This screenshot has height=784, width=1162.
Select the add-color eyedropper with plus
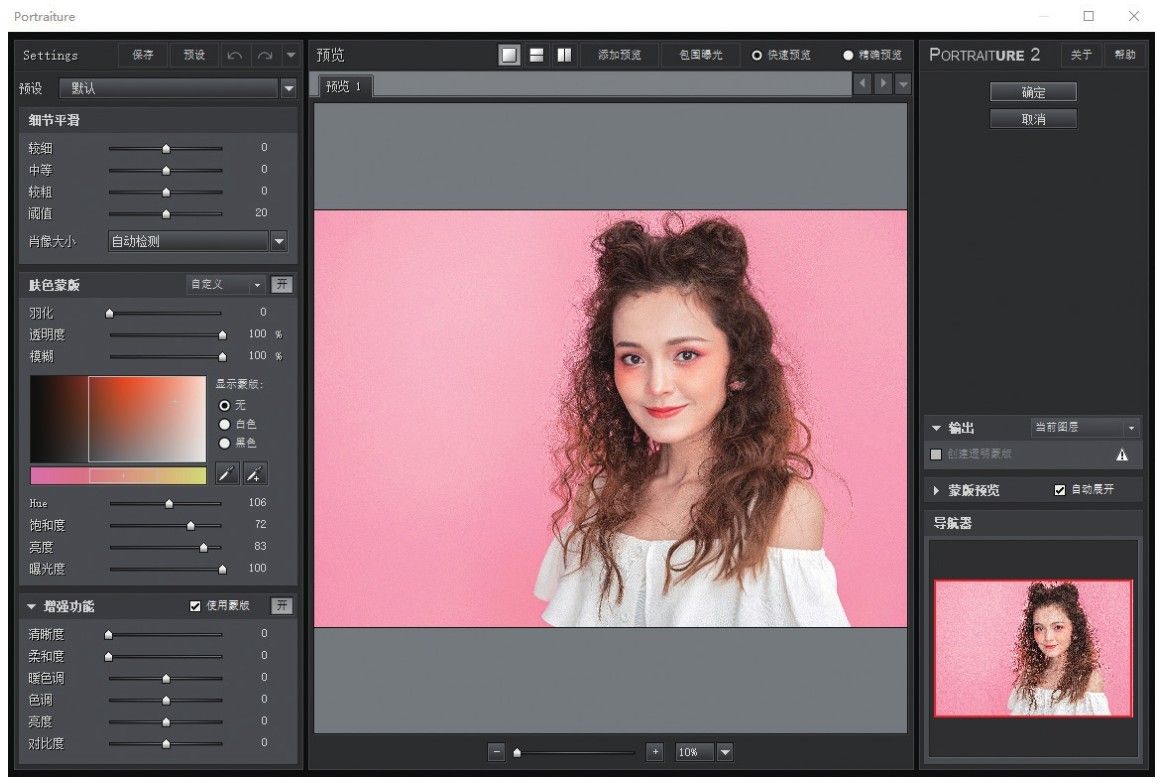coord(255,474)
